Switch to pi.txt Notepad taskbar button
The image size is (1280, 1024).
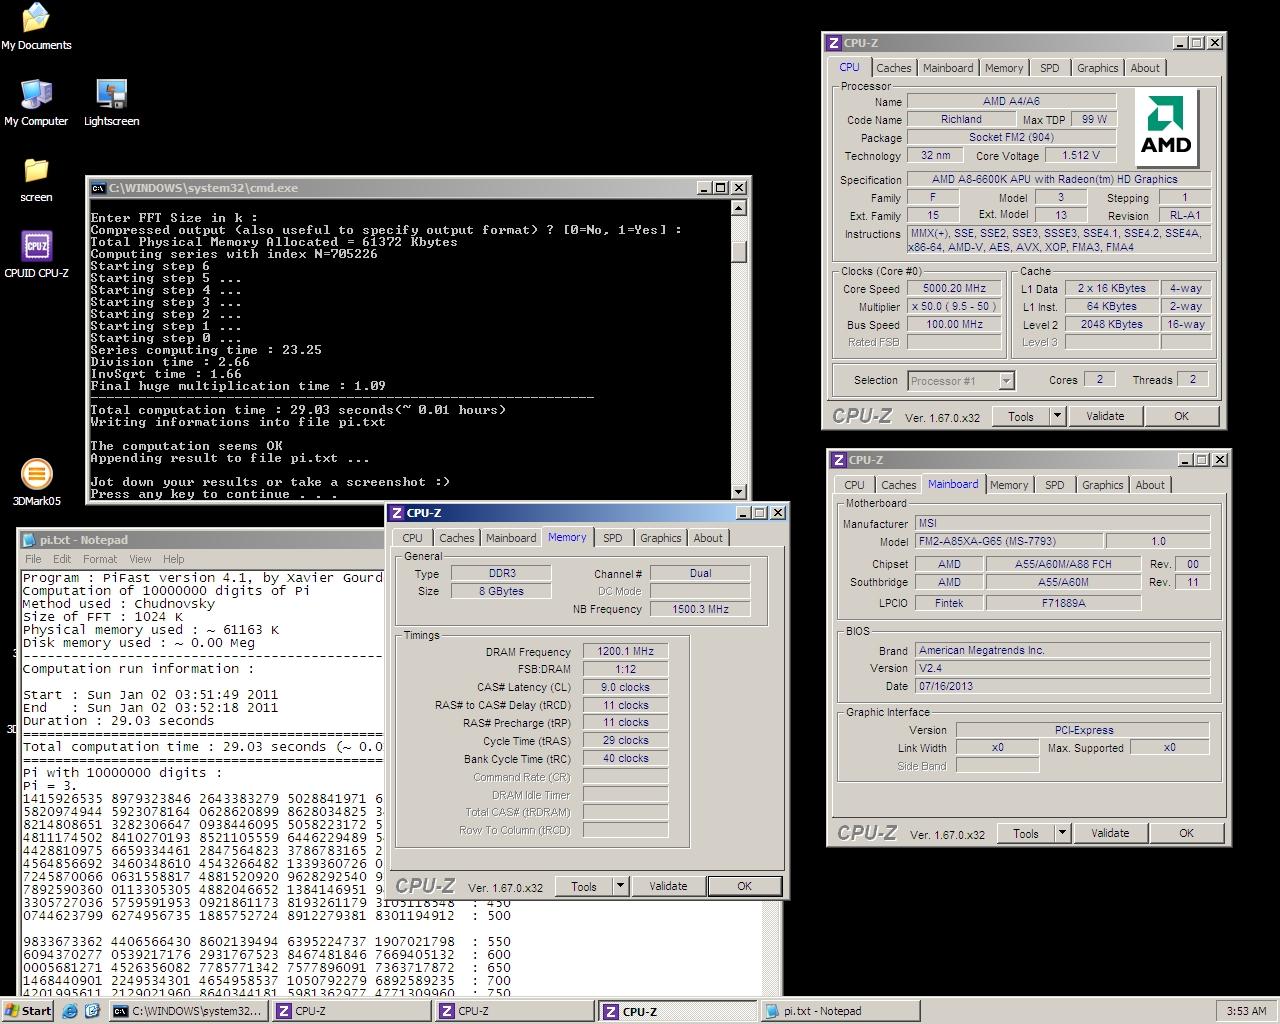coord(838,1011)
